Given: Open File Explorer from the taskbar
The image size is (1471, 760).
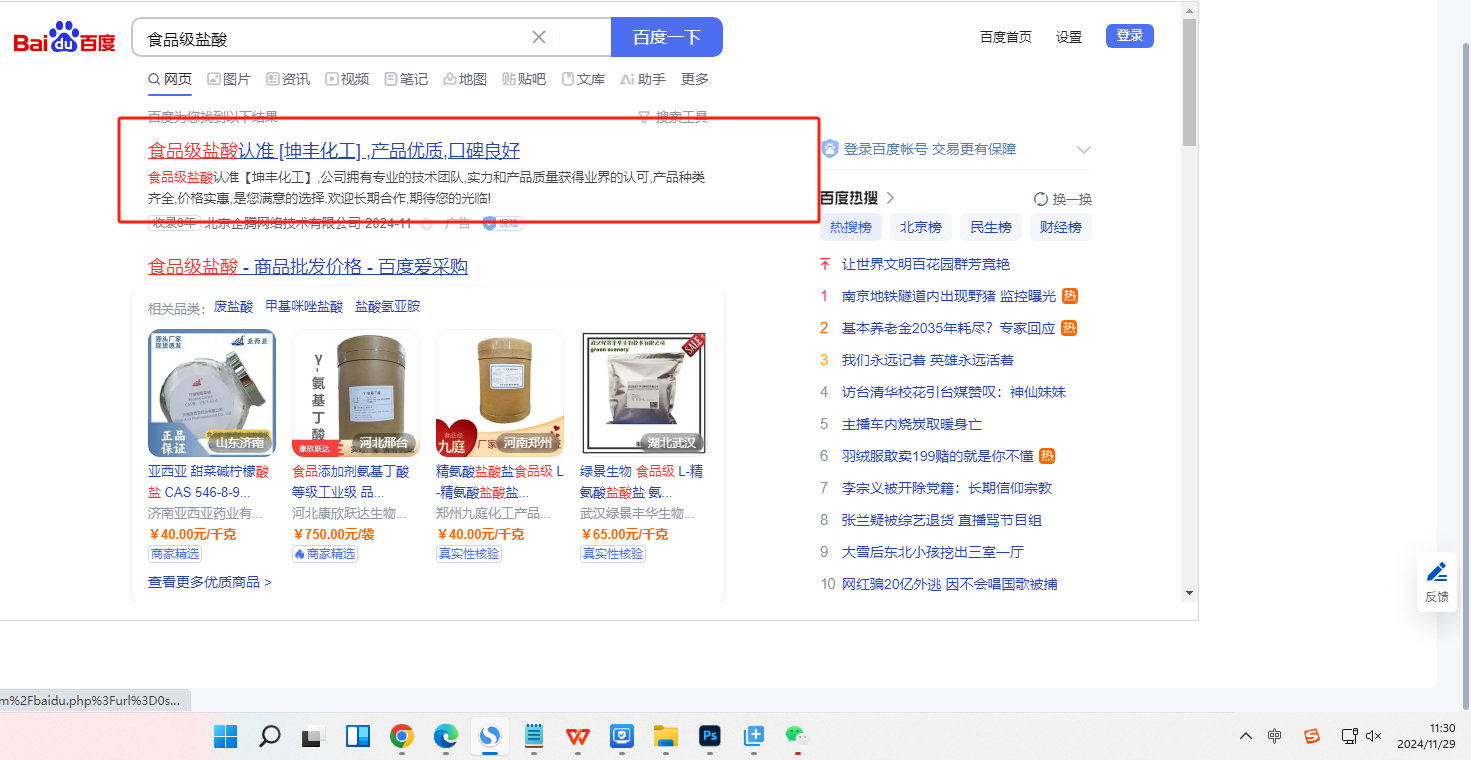Looking at the screenshot, I should tap(666, 737).
